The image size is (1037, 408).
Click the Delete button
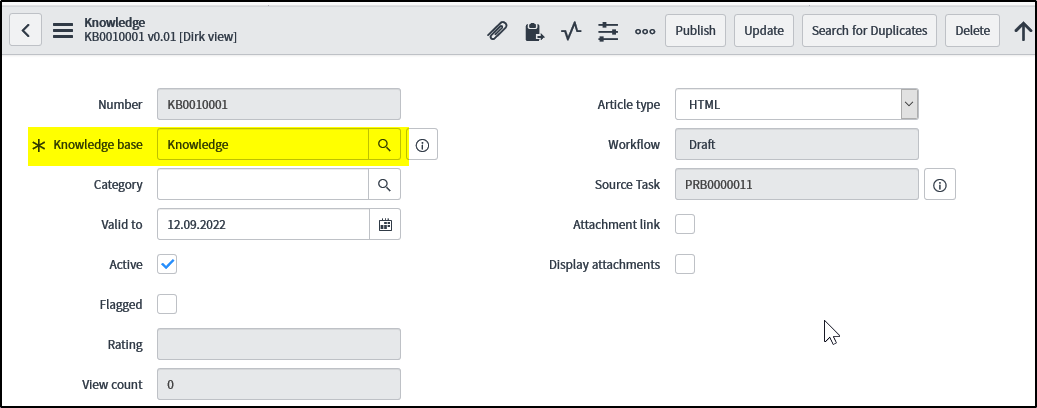coord(972,30)
